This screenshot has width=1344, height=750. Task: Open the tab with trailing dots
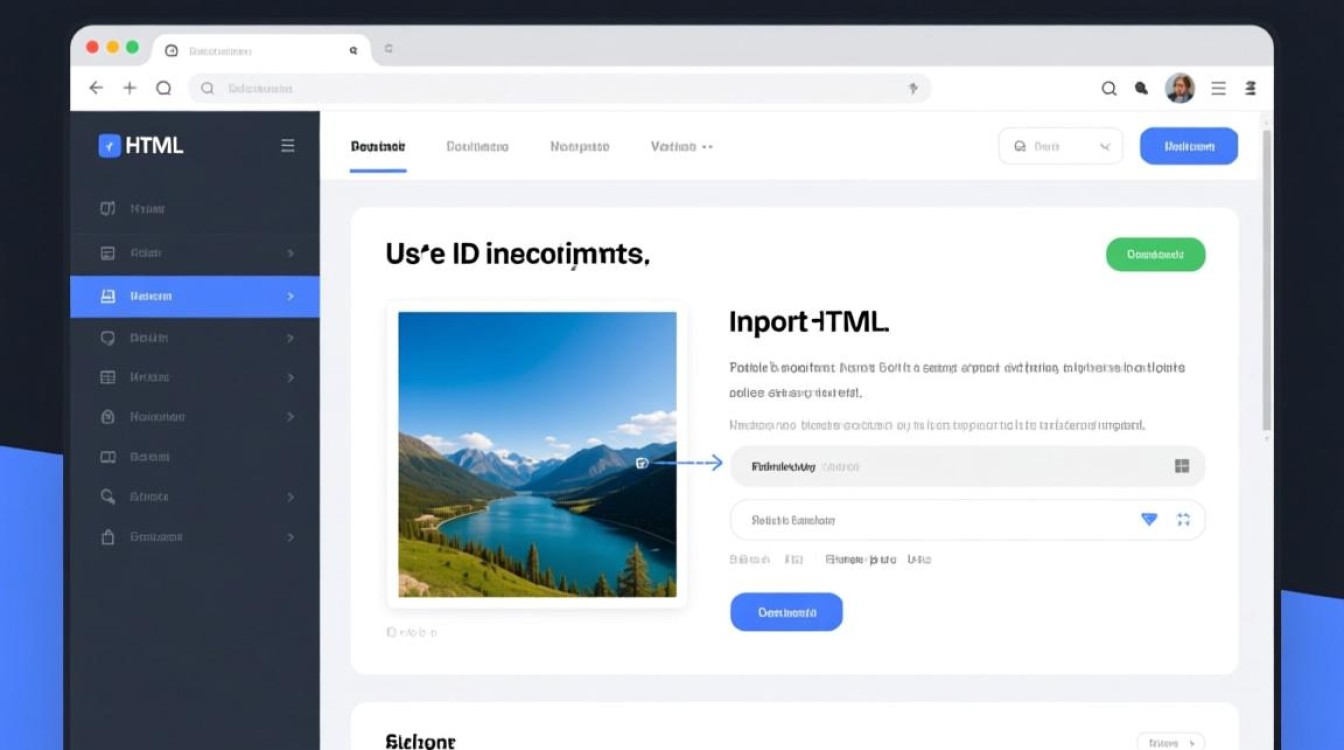point(682,146)
